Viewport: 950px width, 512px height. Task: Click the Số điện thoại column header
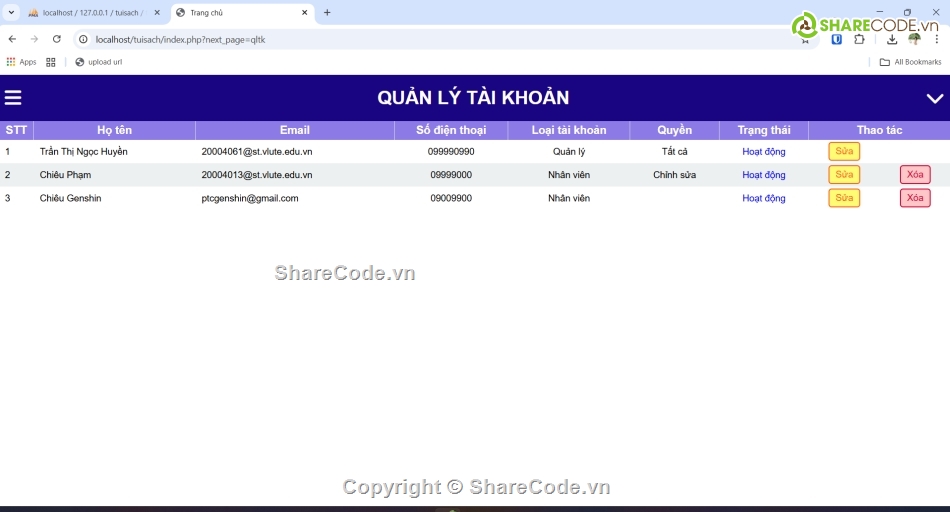(451, 130)
